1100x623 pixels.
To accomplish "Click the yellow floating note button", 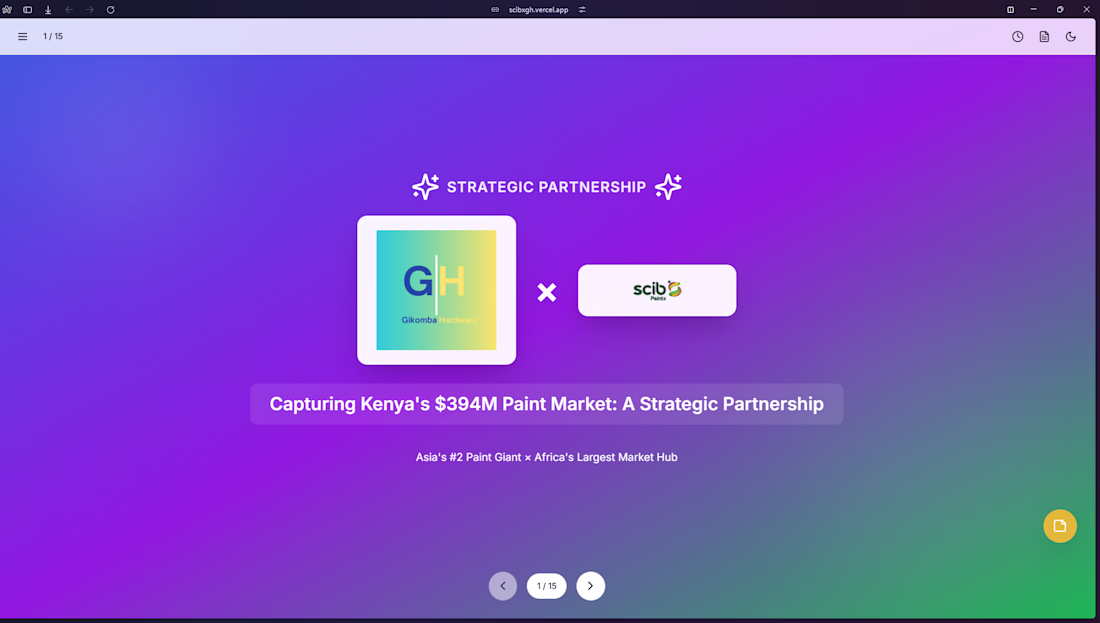I will pos(1059,526).
